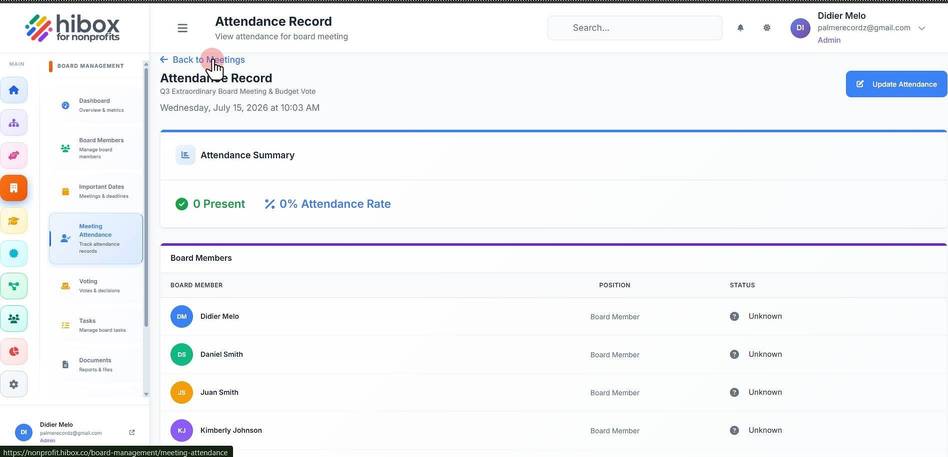Click Board Member position for Daniel Smith
Viewport: 948px width, 457px height.
614,355
